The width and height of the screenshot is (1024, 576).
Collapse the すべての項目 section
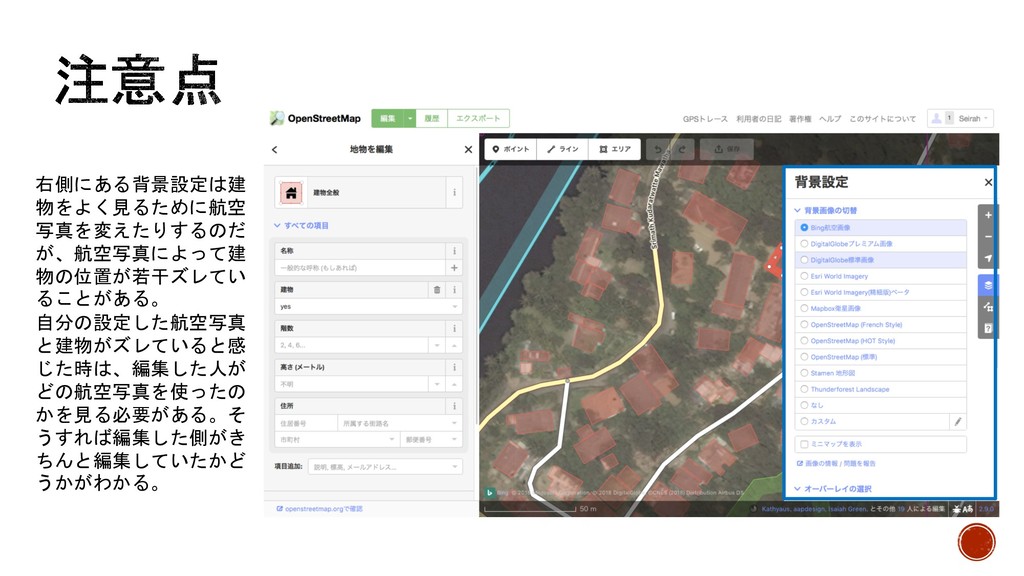301,226
